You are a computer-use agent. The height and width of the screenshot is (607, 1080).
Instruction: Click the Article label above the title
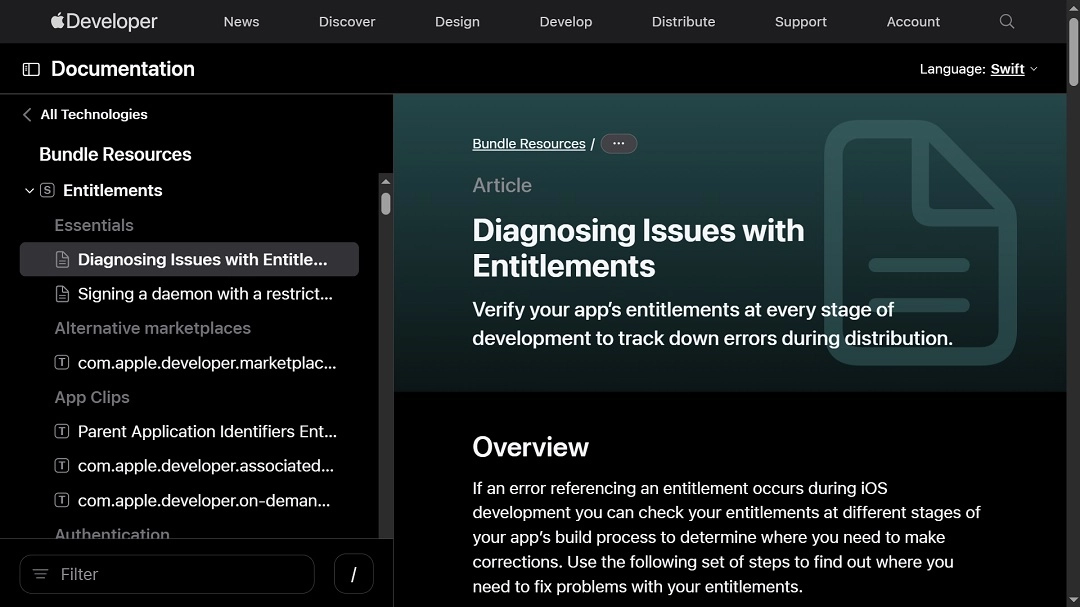(502, 185)
